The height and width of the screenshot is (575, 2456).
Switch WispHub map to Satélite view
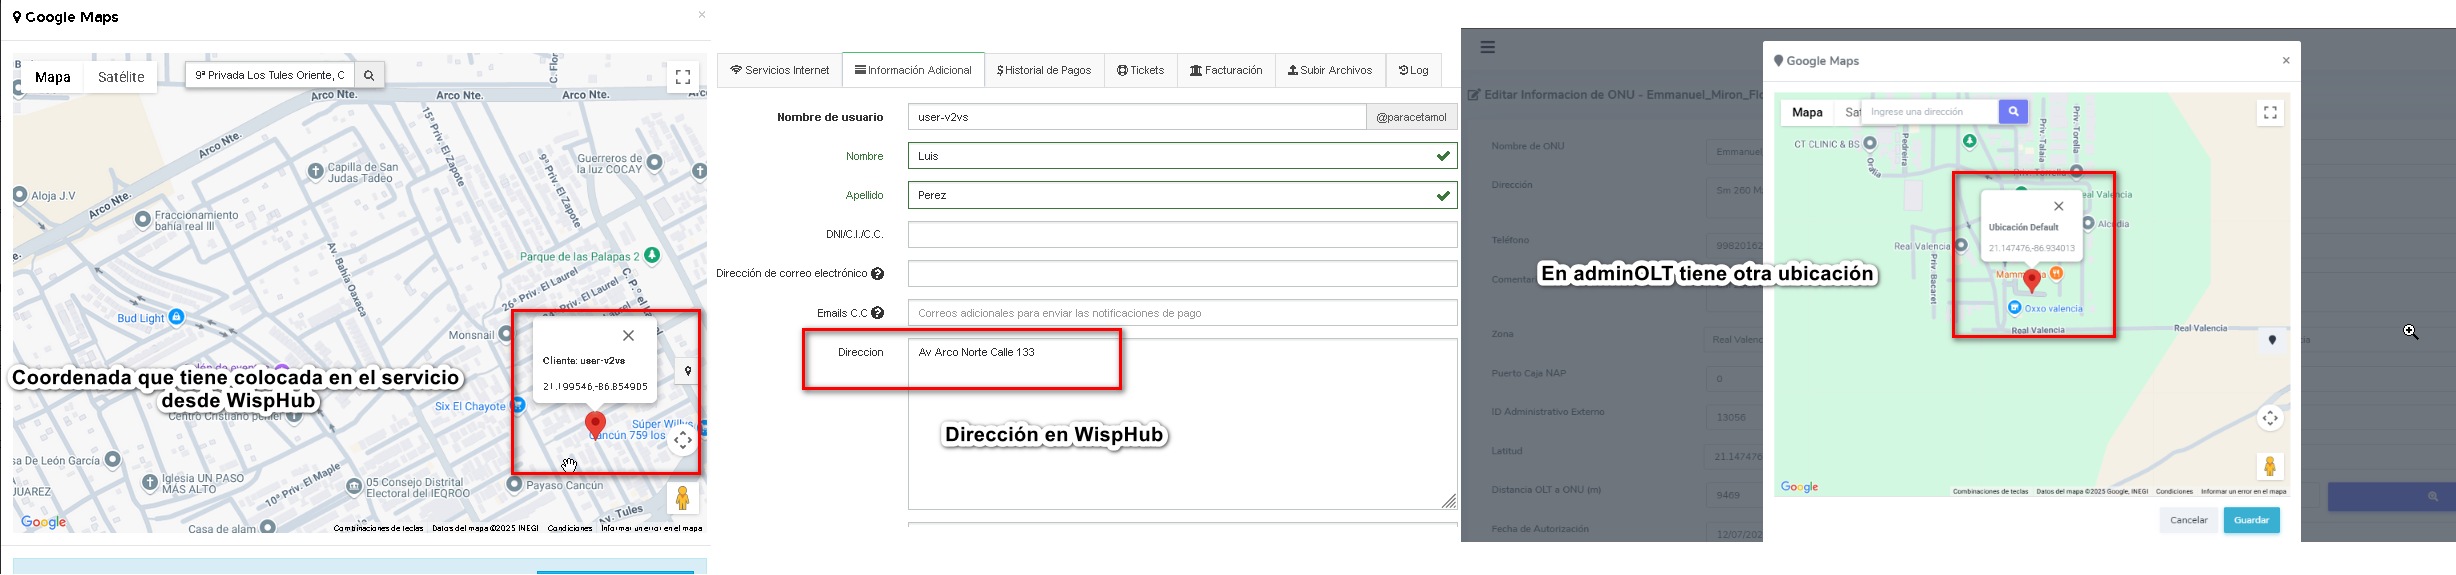[x=121, y=77]
